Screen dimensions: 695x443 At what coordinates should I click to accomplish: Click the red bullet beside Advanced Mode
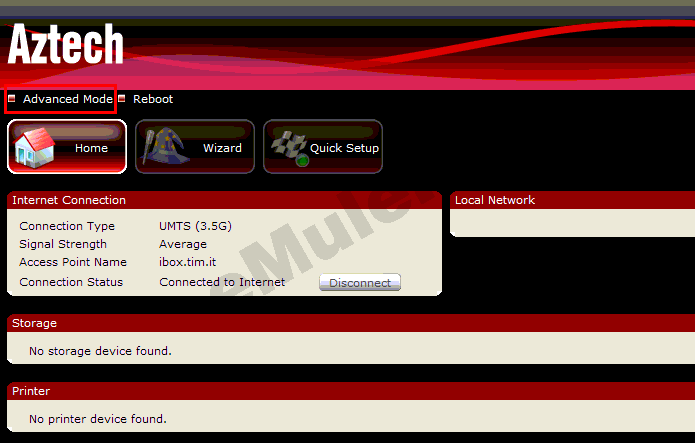coord(12,98)
